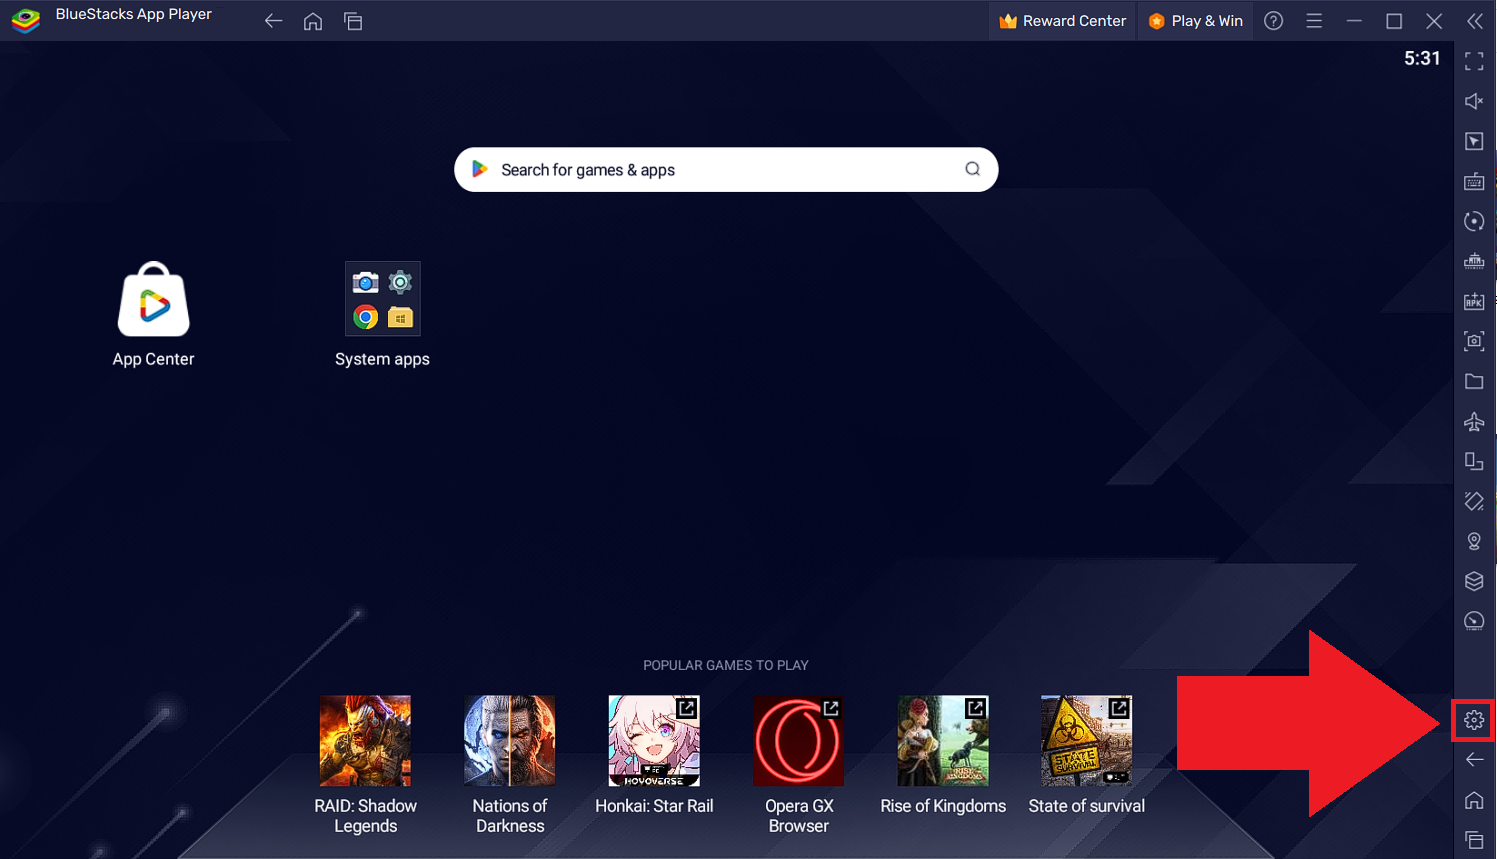Open the multi-instance manager layers icon
1497x859 pixels.
[1473, 581]
